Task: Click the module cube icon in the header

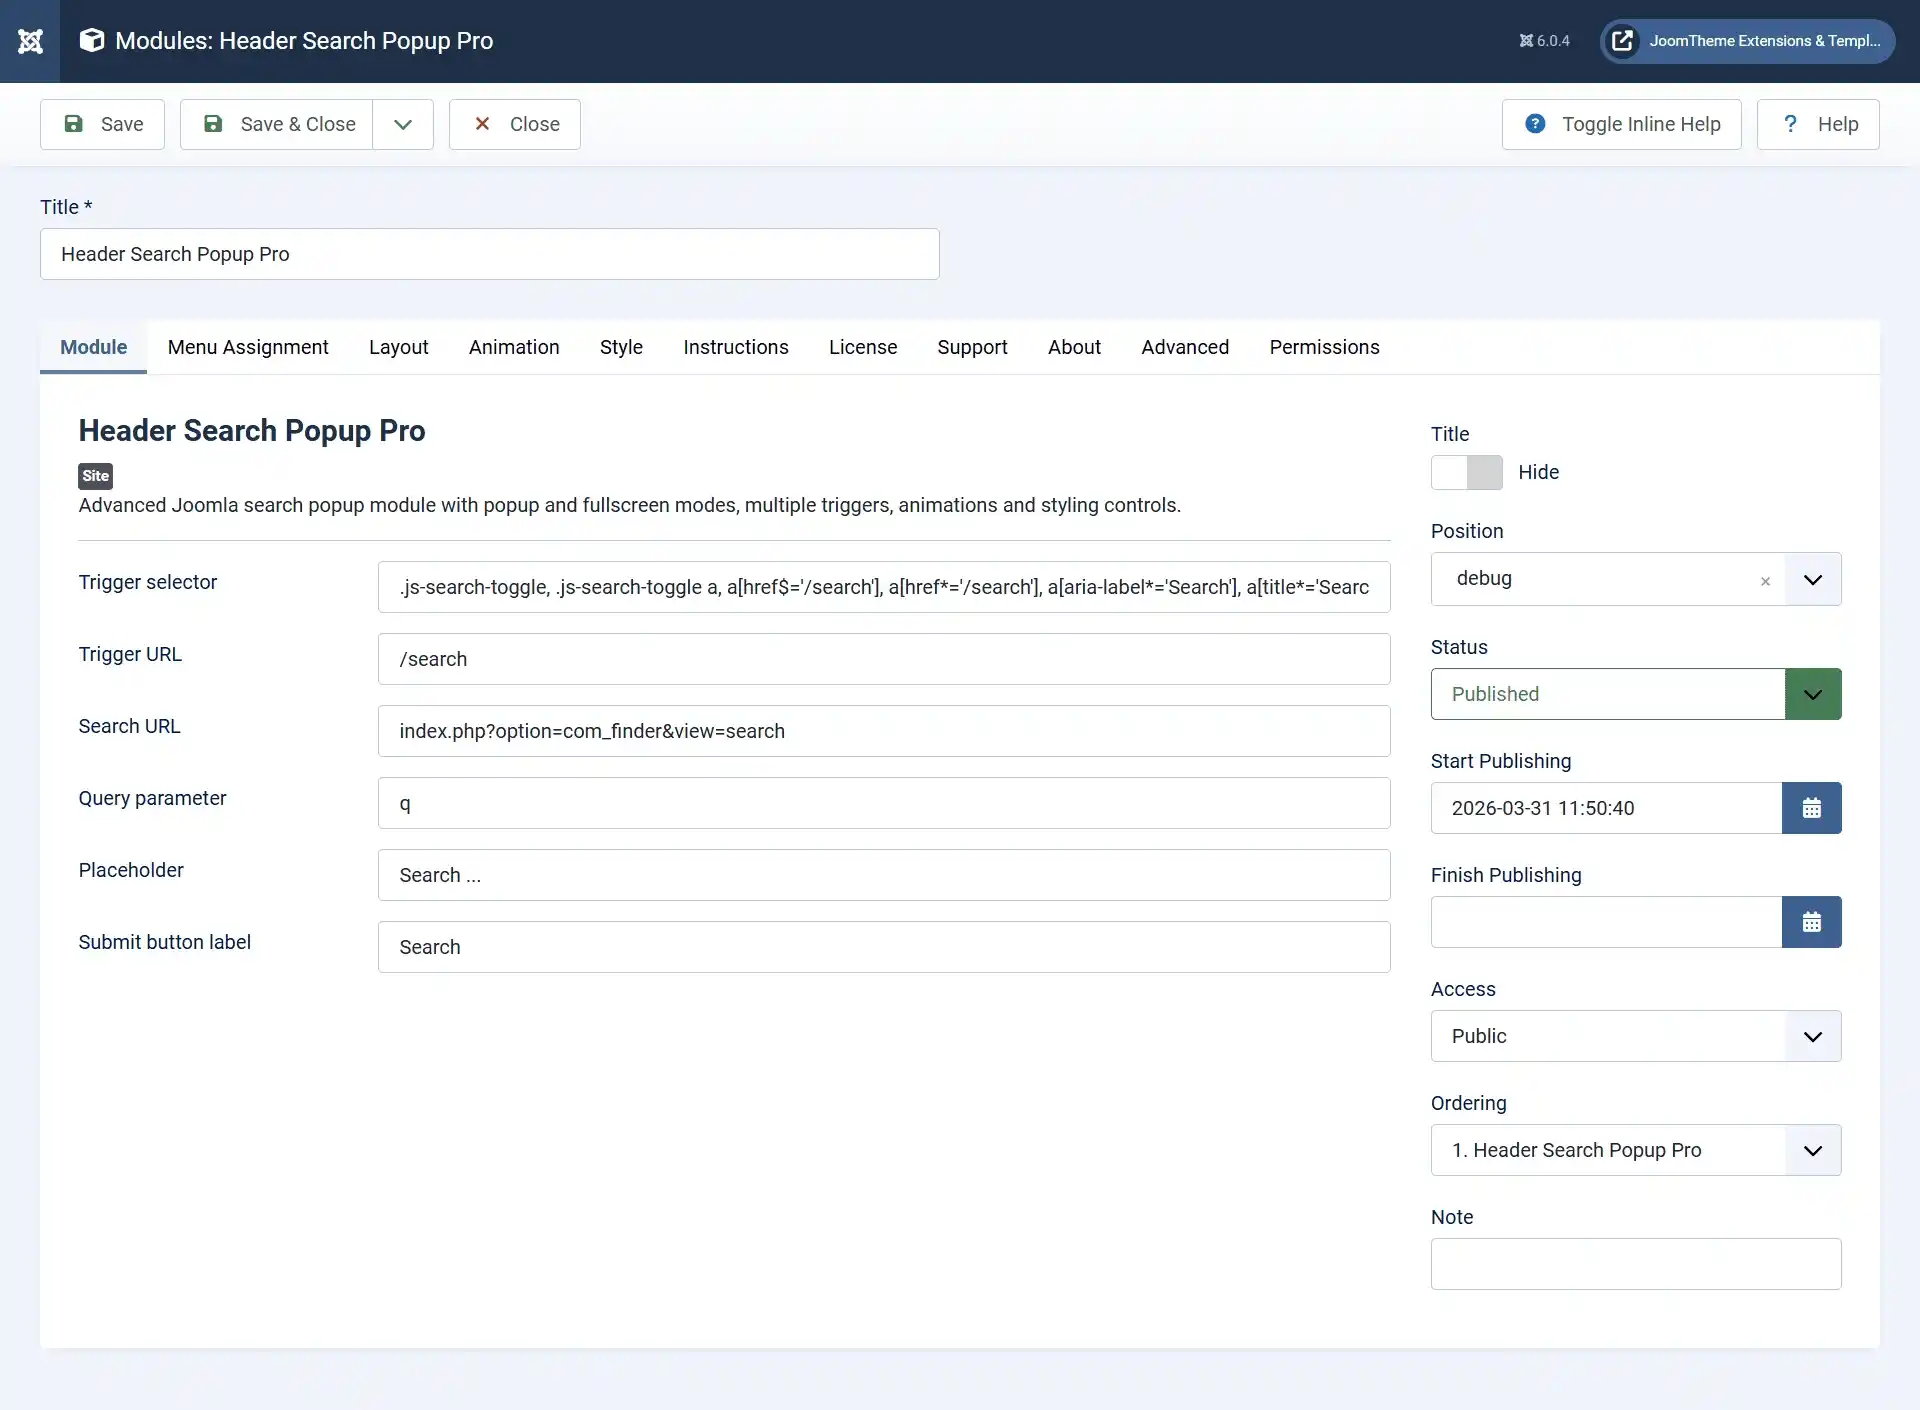Action: [x=91, y=40]
